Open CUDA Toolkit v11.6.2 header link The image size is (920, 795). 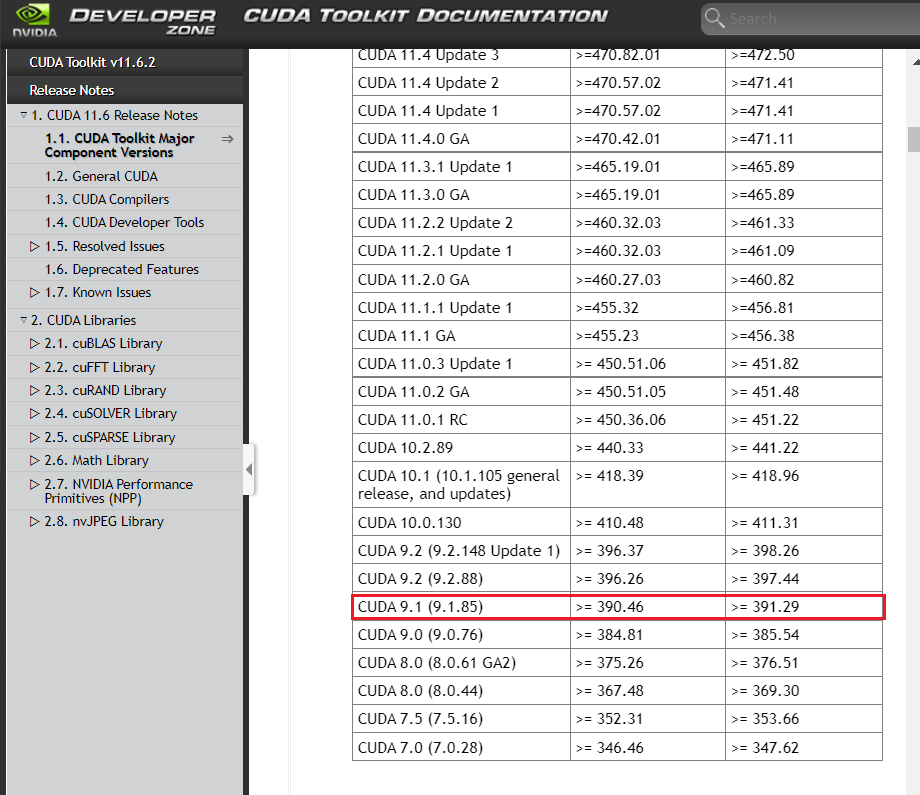[92, 62]
